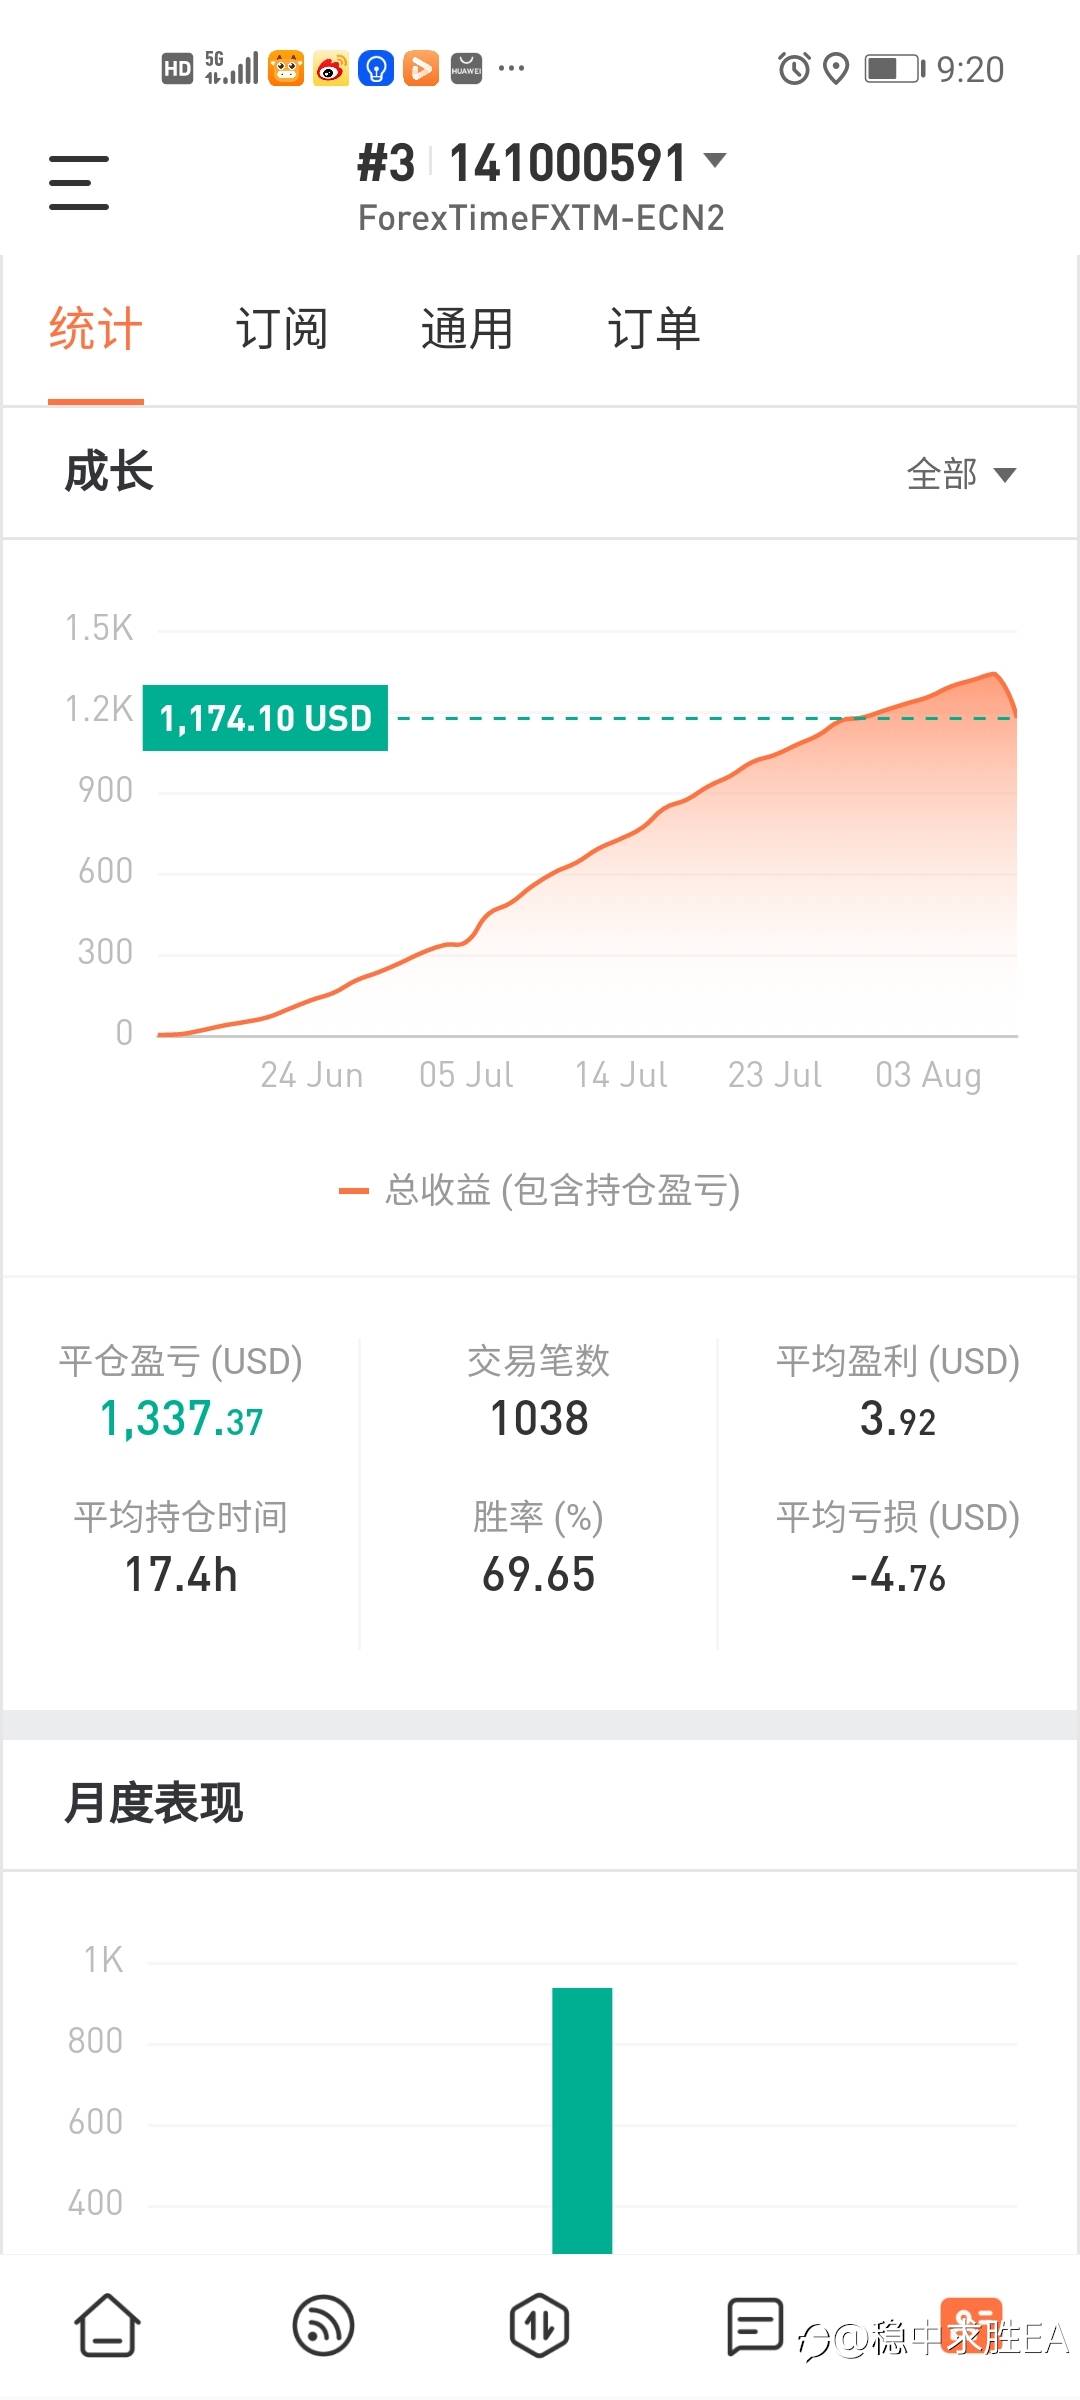Screen dimensions: 1080x2400
Task: Switch to the 通用 tab
Action: (x=467, y=329)
